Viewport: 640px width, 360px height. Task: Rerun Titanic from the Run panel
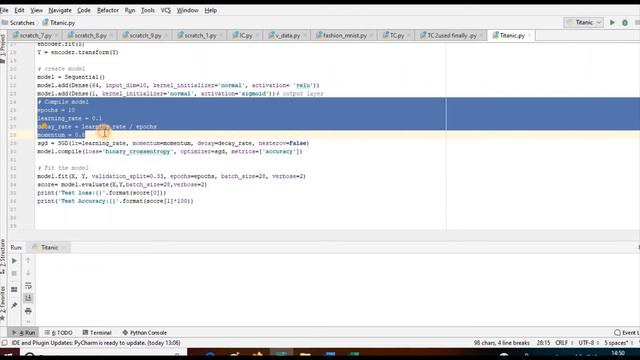pos(14,260)
